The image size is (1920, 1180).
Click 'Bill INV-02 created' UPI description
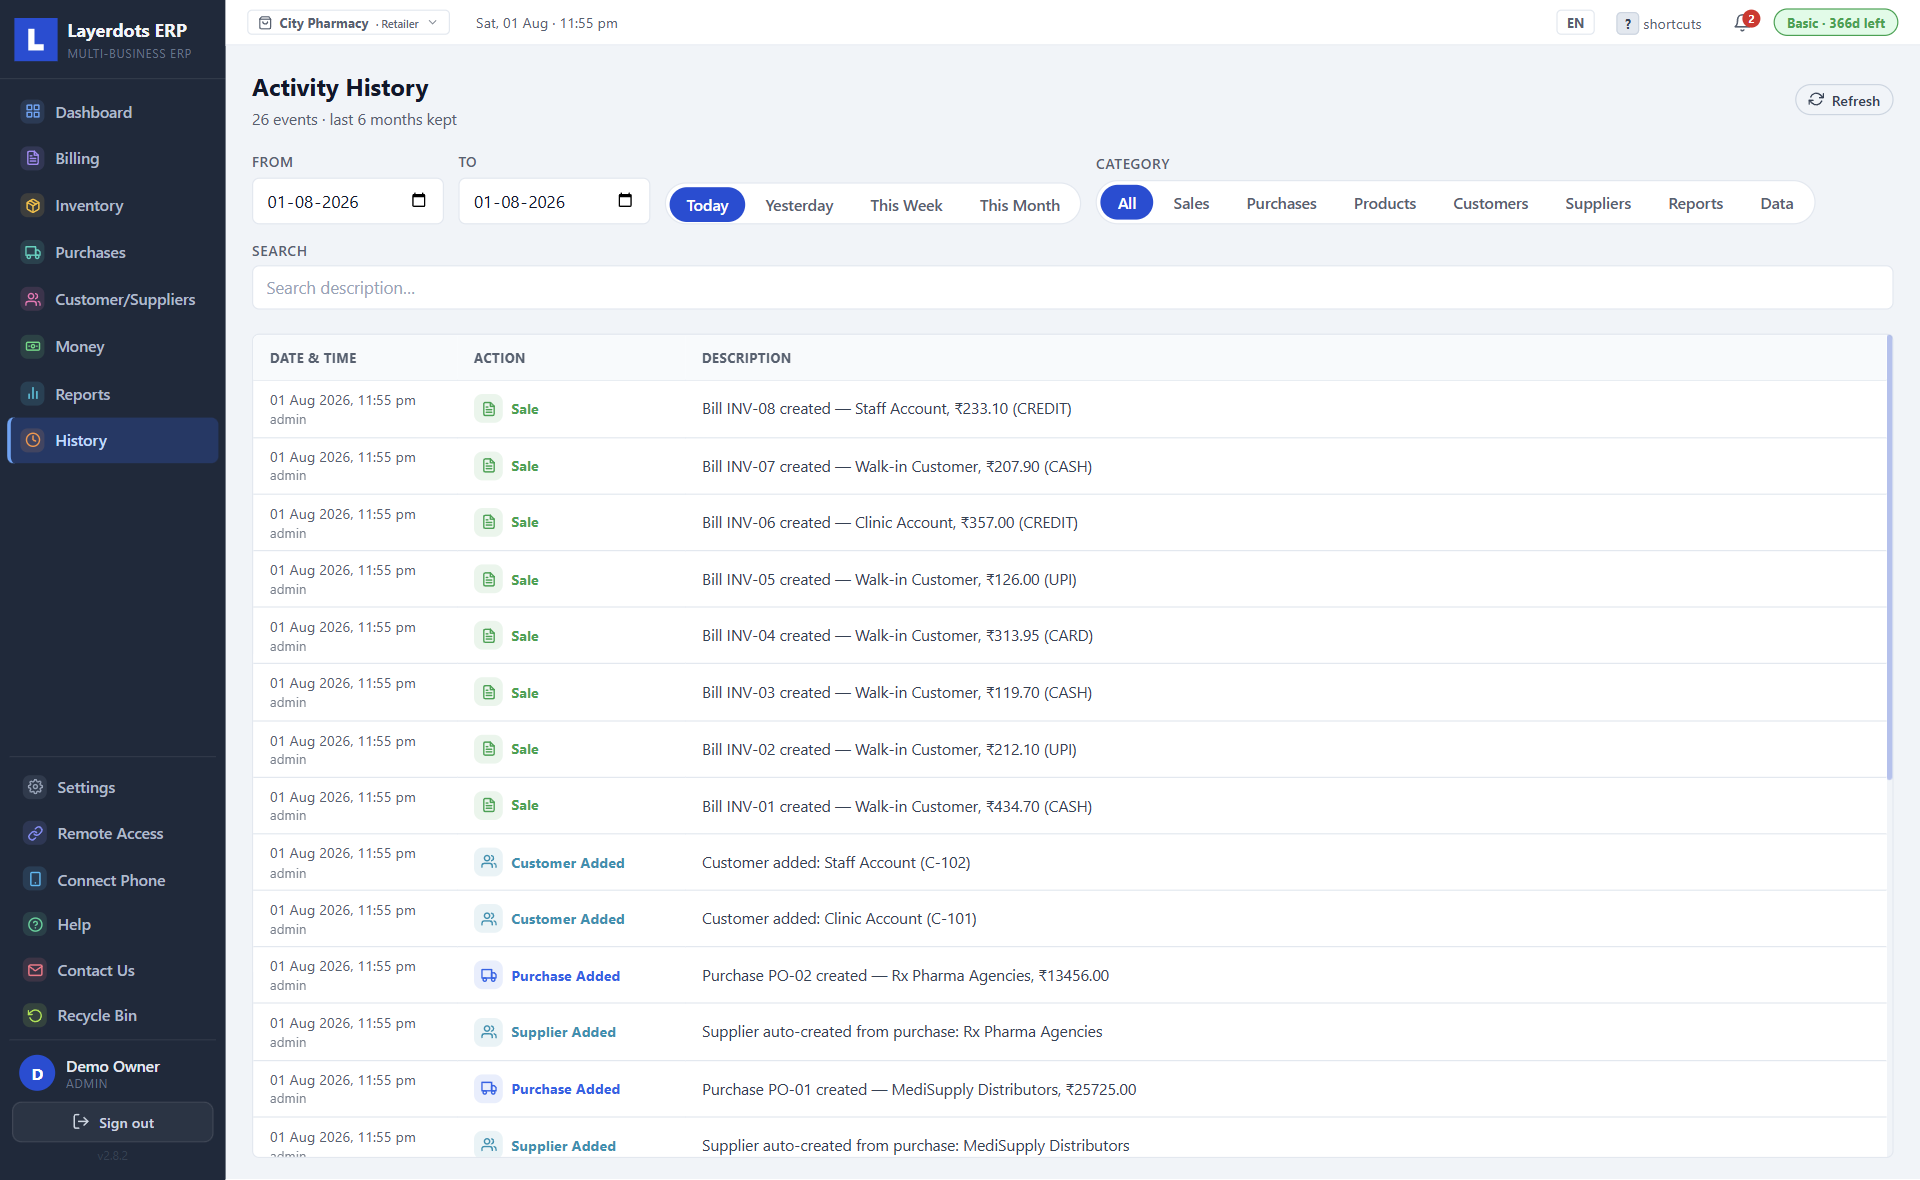click(x=889, y=749)
